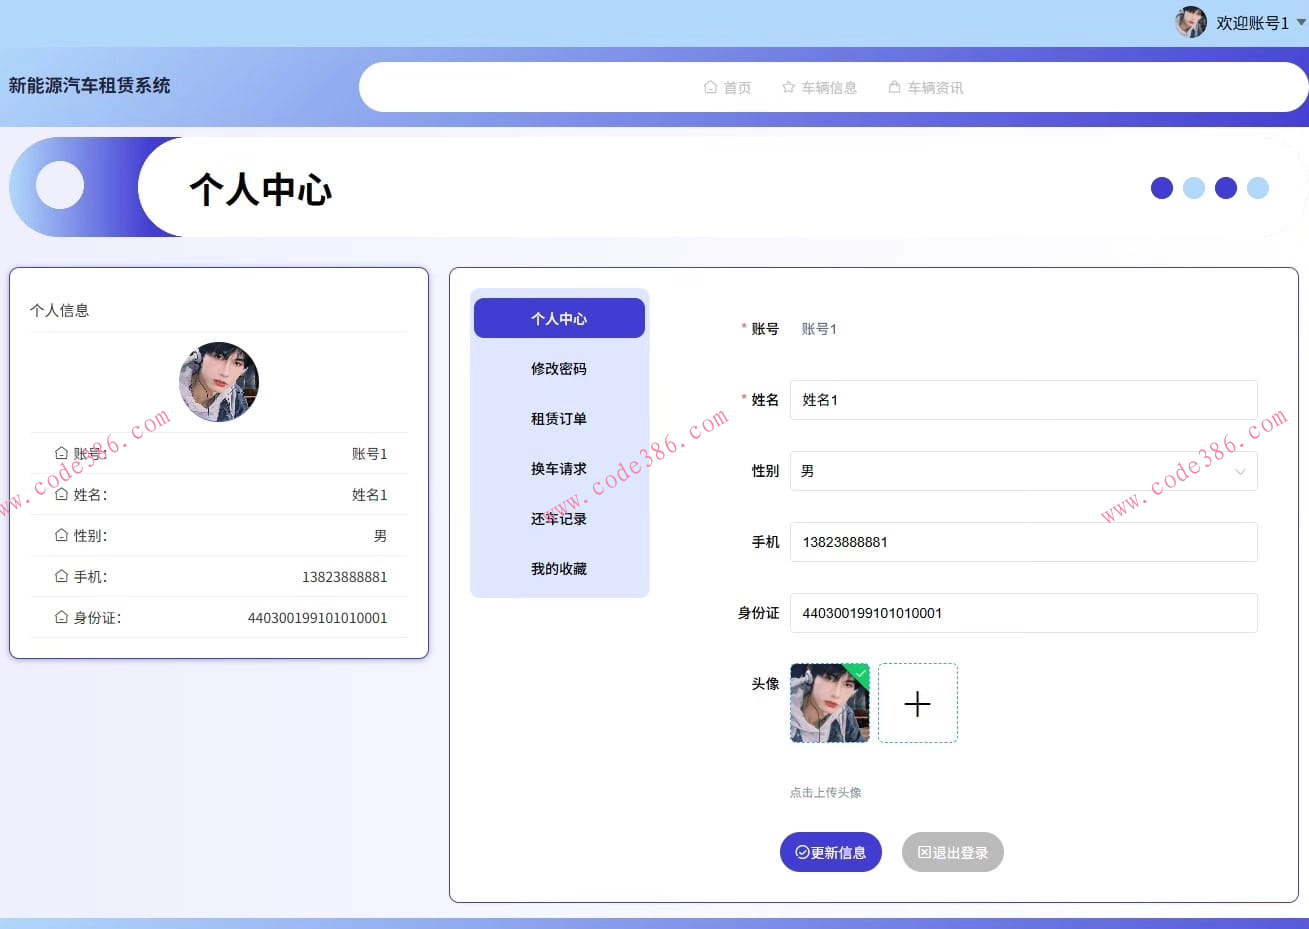The width and height of the screenshot is (1309, 929).
Task: Click the home icon beside 首页
Action: [710, 87]
